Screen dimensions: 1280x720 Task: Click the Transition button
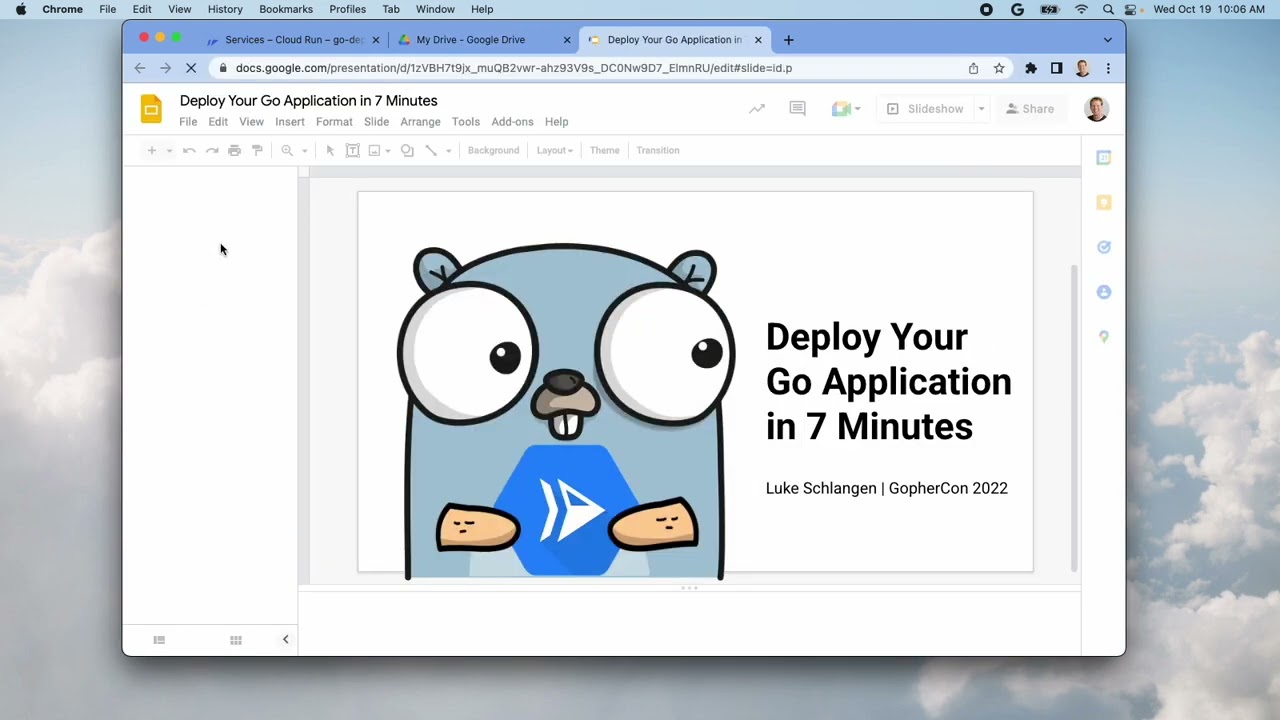click(x=657, y=150)
